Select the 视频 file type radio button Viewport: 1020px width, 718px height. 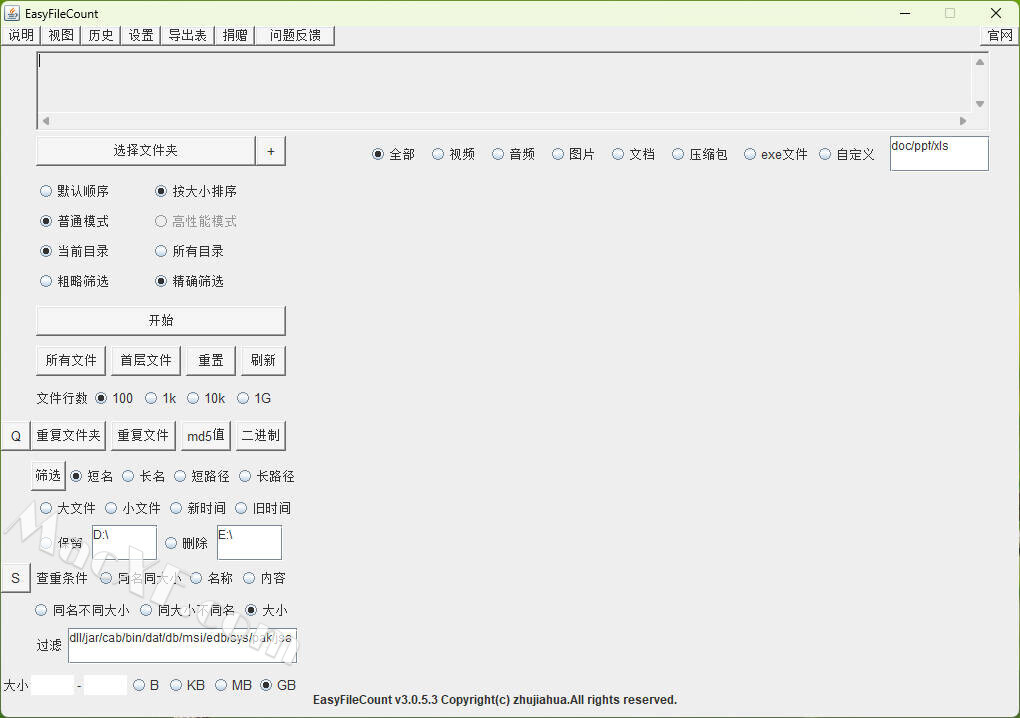(x=438, y=154)
